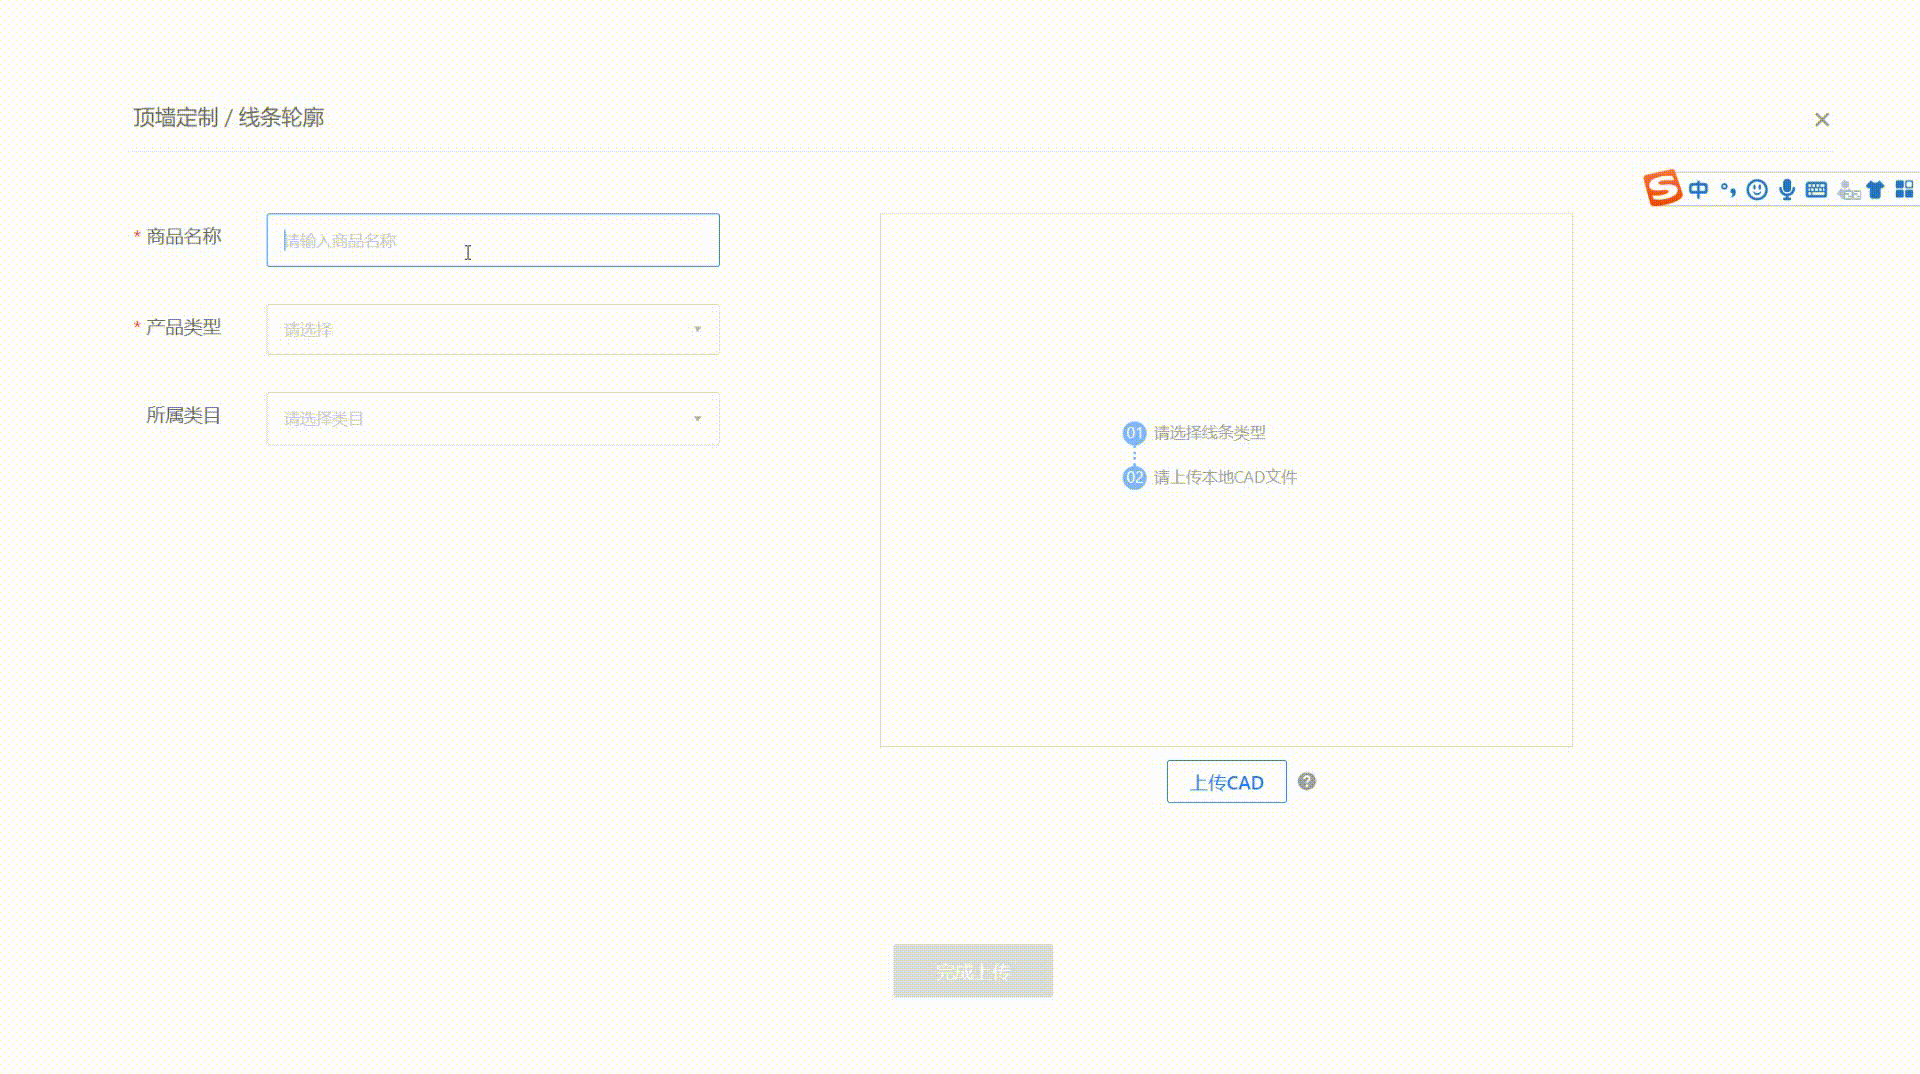Click the step 01 badge
Image resolution: width=1920 pixels, height=1074 pixels.
(1134, 433)
